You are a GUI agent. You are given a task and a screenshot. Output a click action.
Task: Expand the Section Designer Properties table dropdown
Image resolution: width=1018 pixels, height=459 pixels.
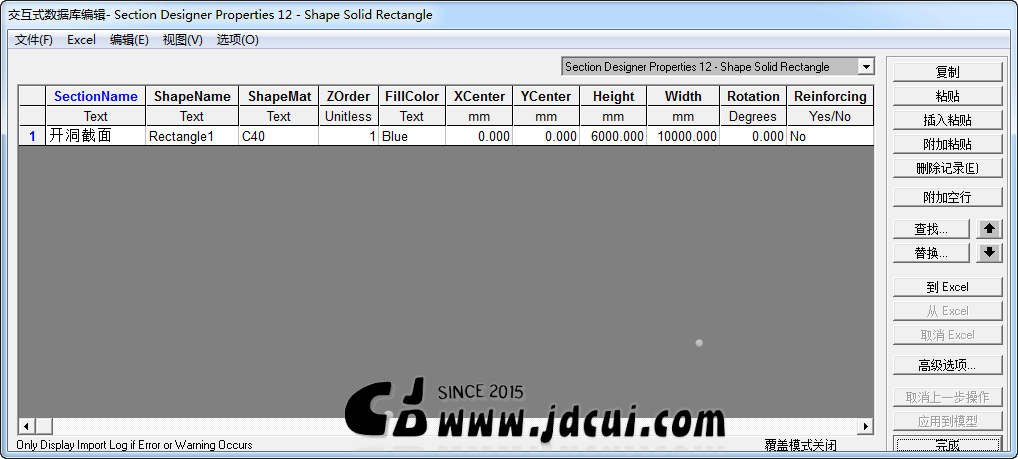pos(865,66)
